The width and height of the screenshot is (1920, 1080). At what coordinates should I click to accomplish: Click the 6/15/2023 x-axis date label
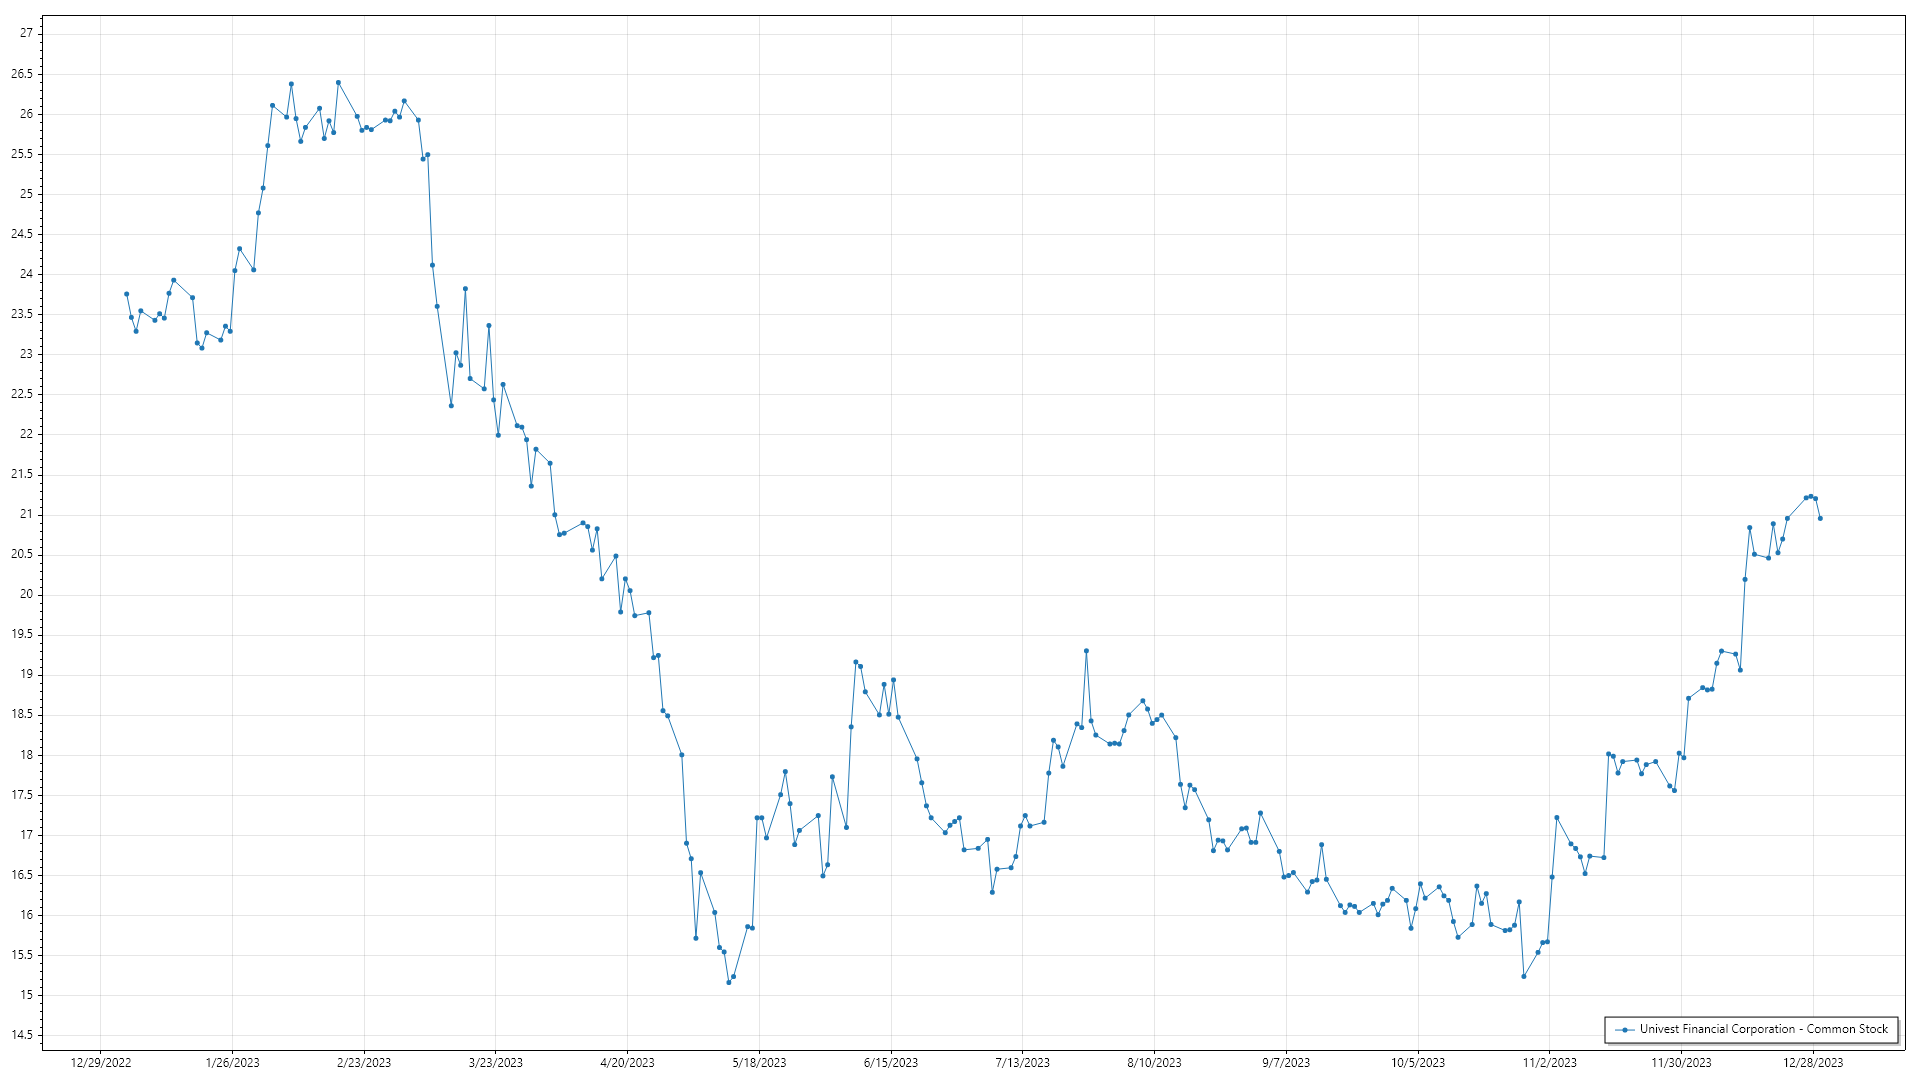pyautogui.click(x=891, y=1063)
